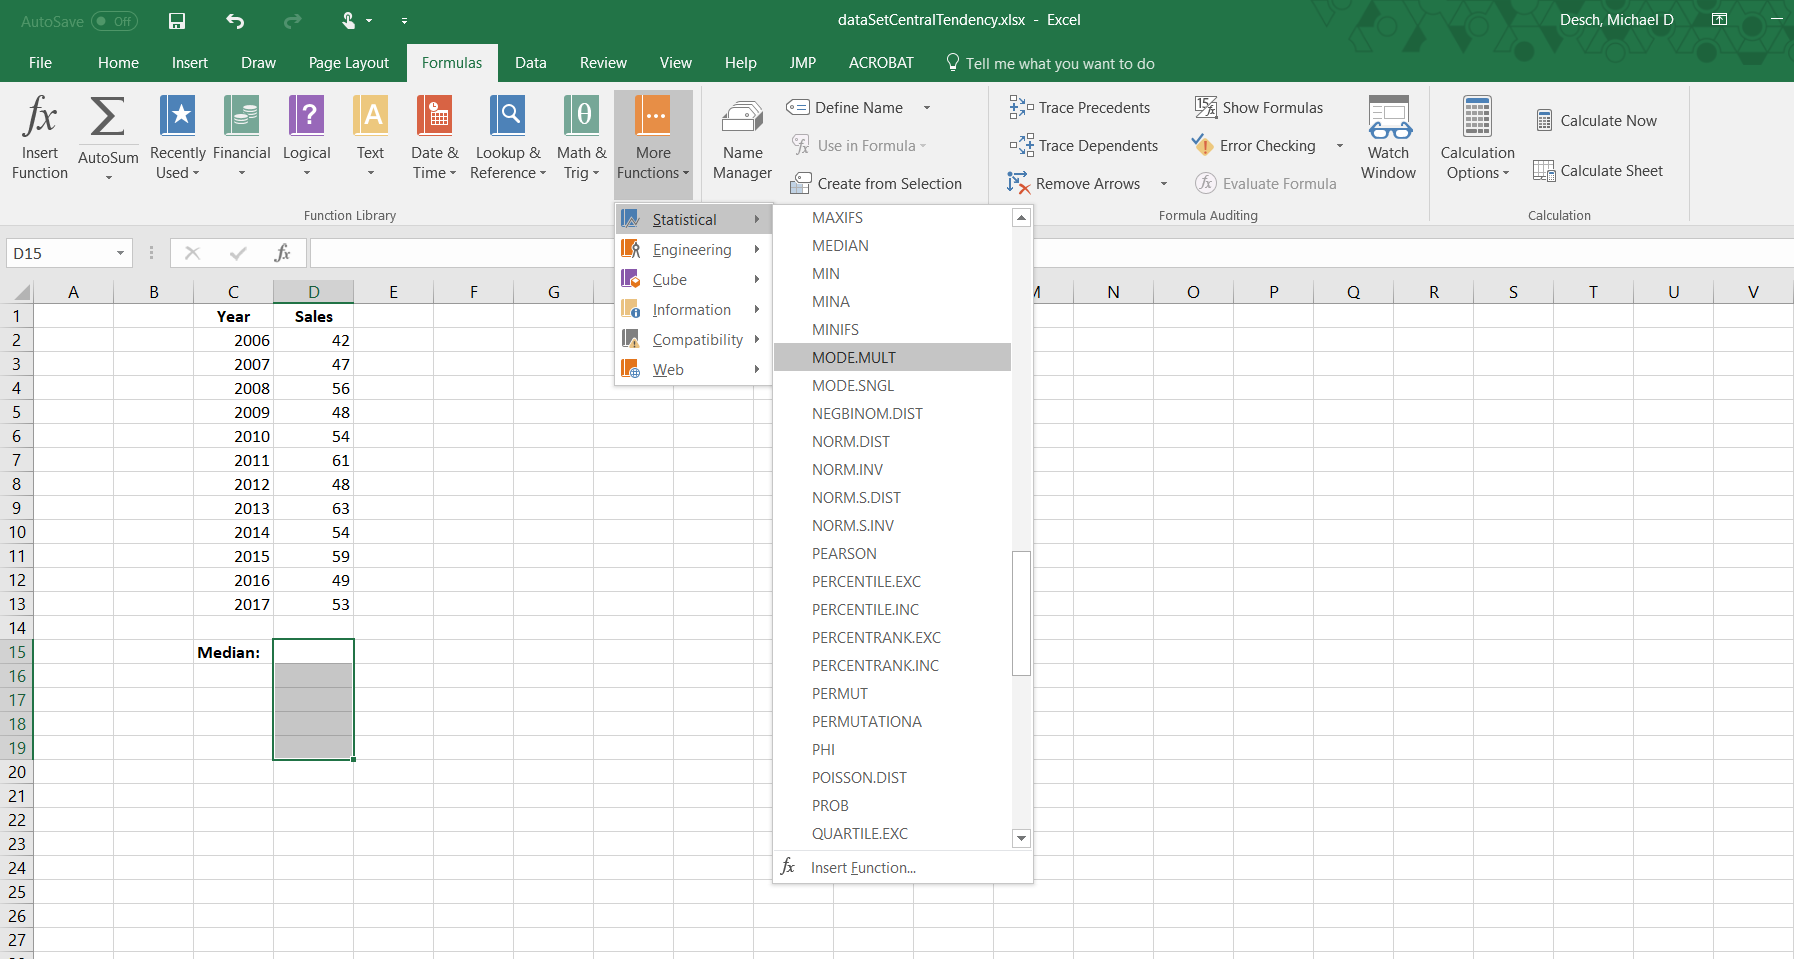Screen dimensions: 1794x959
Task: Open the Error Checking dropdown arrow
Action: (1340, 146)
